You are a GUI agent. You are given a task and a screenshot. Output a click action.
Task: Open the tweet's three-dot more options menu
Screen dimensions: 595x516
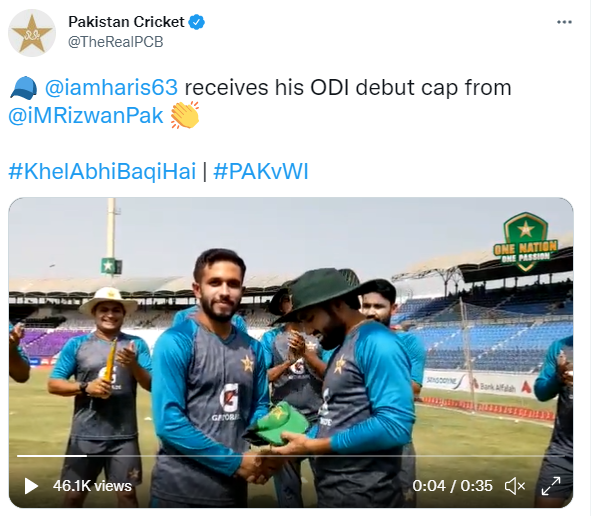(564, 22)
